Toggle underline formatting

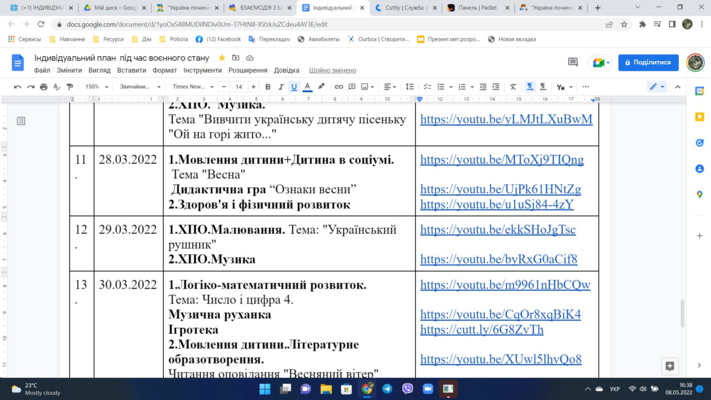[294, 87]
